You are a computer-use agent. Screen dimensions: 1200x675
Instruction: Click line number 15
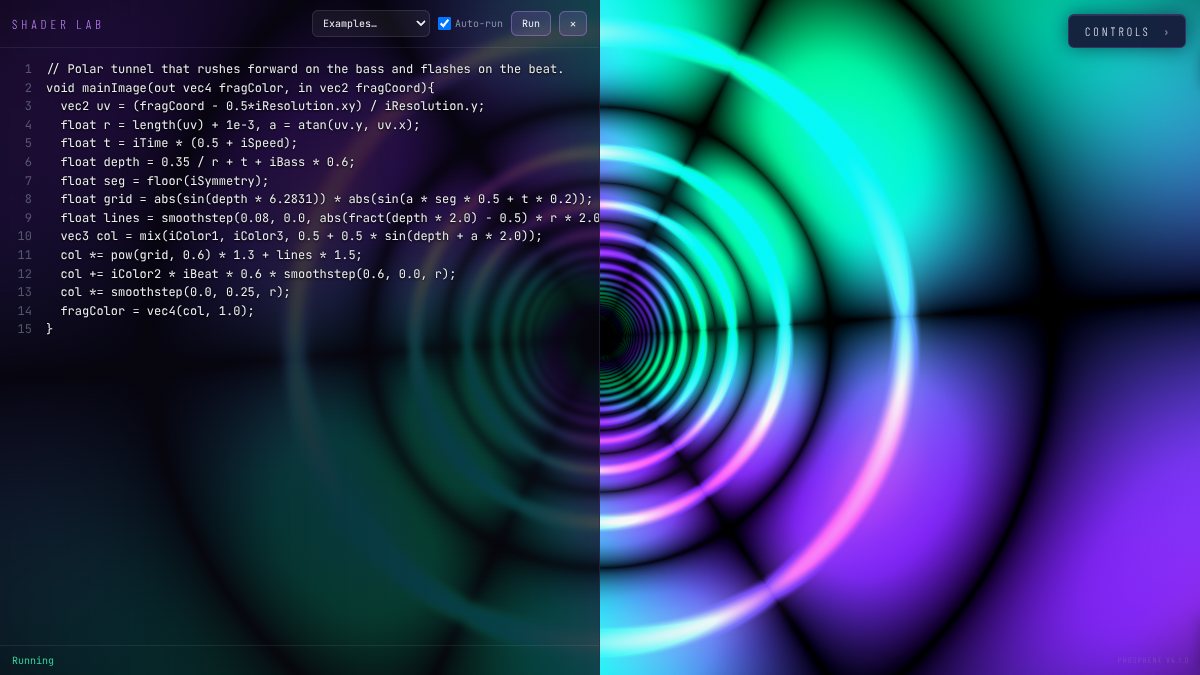25,329
